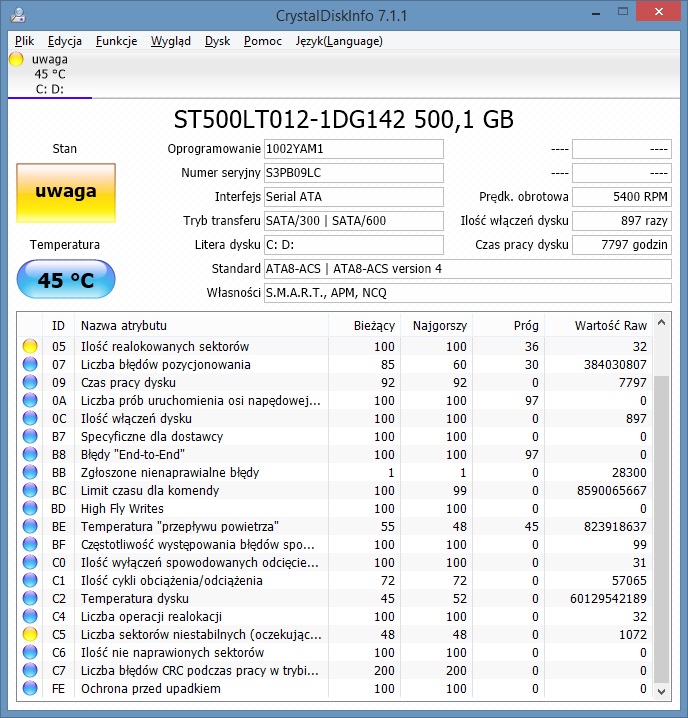Image resolution: width=688 pixels, height=718 pixels.
Task: Click the yellow uwaga health status button
Action: [x=66, y=193]
